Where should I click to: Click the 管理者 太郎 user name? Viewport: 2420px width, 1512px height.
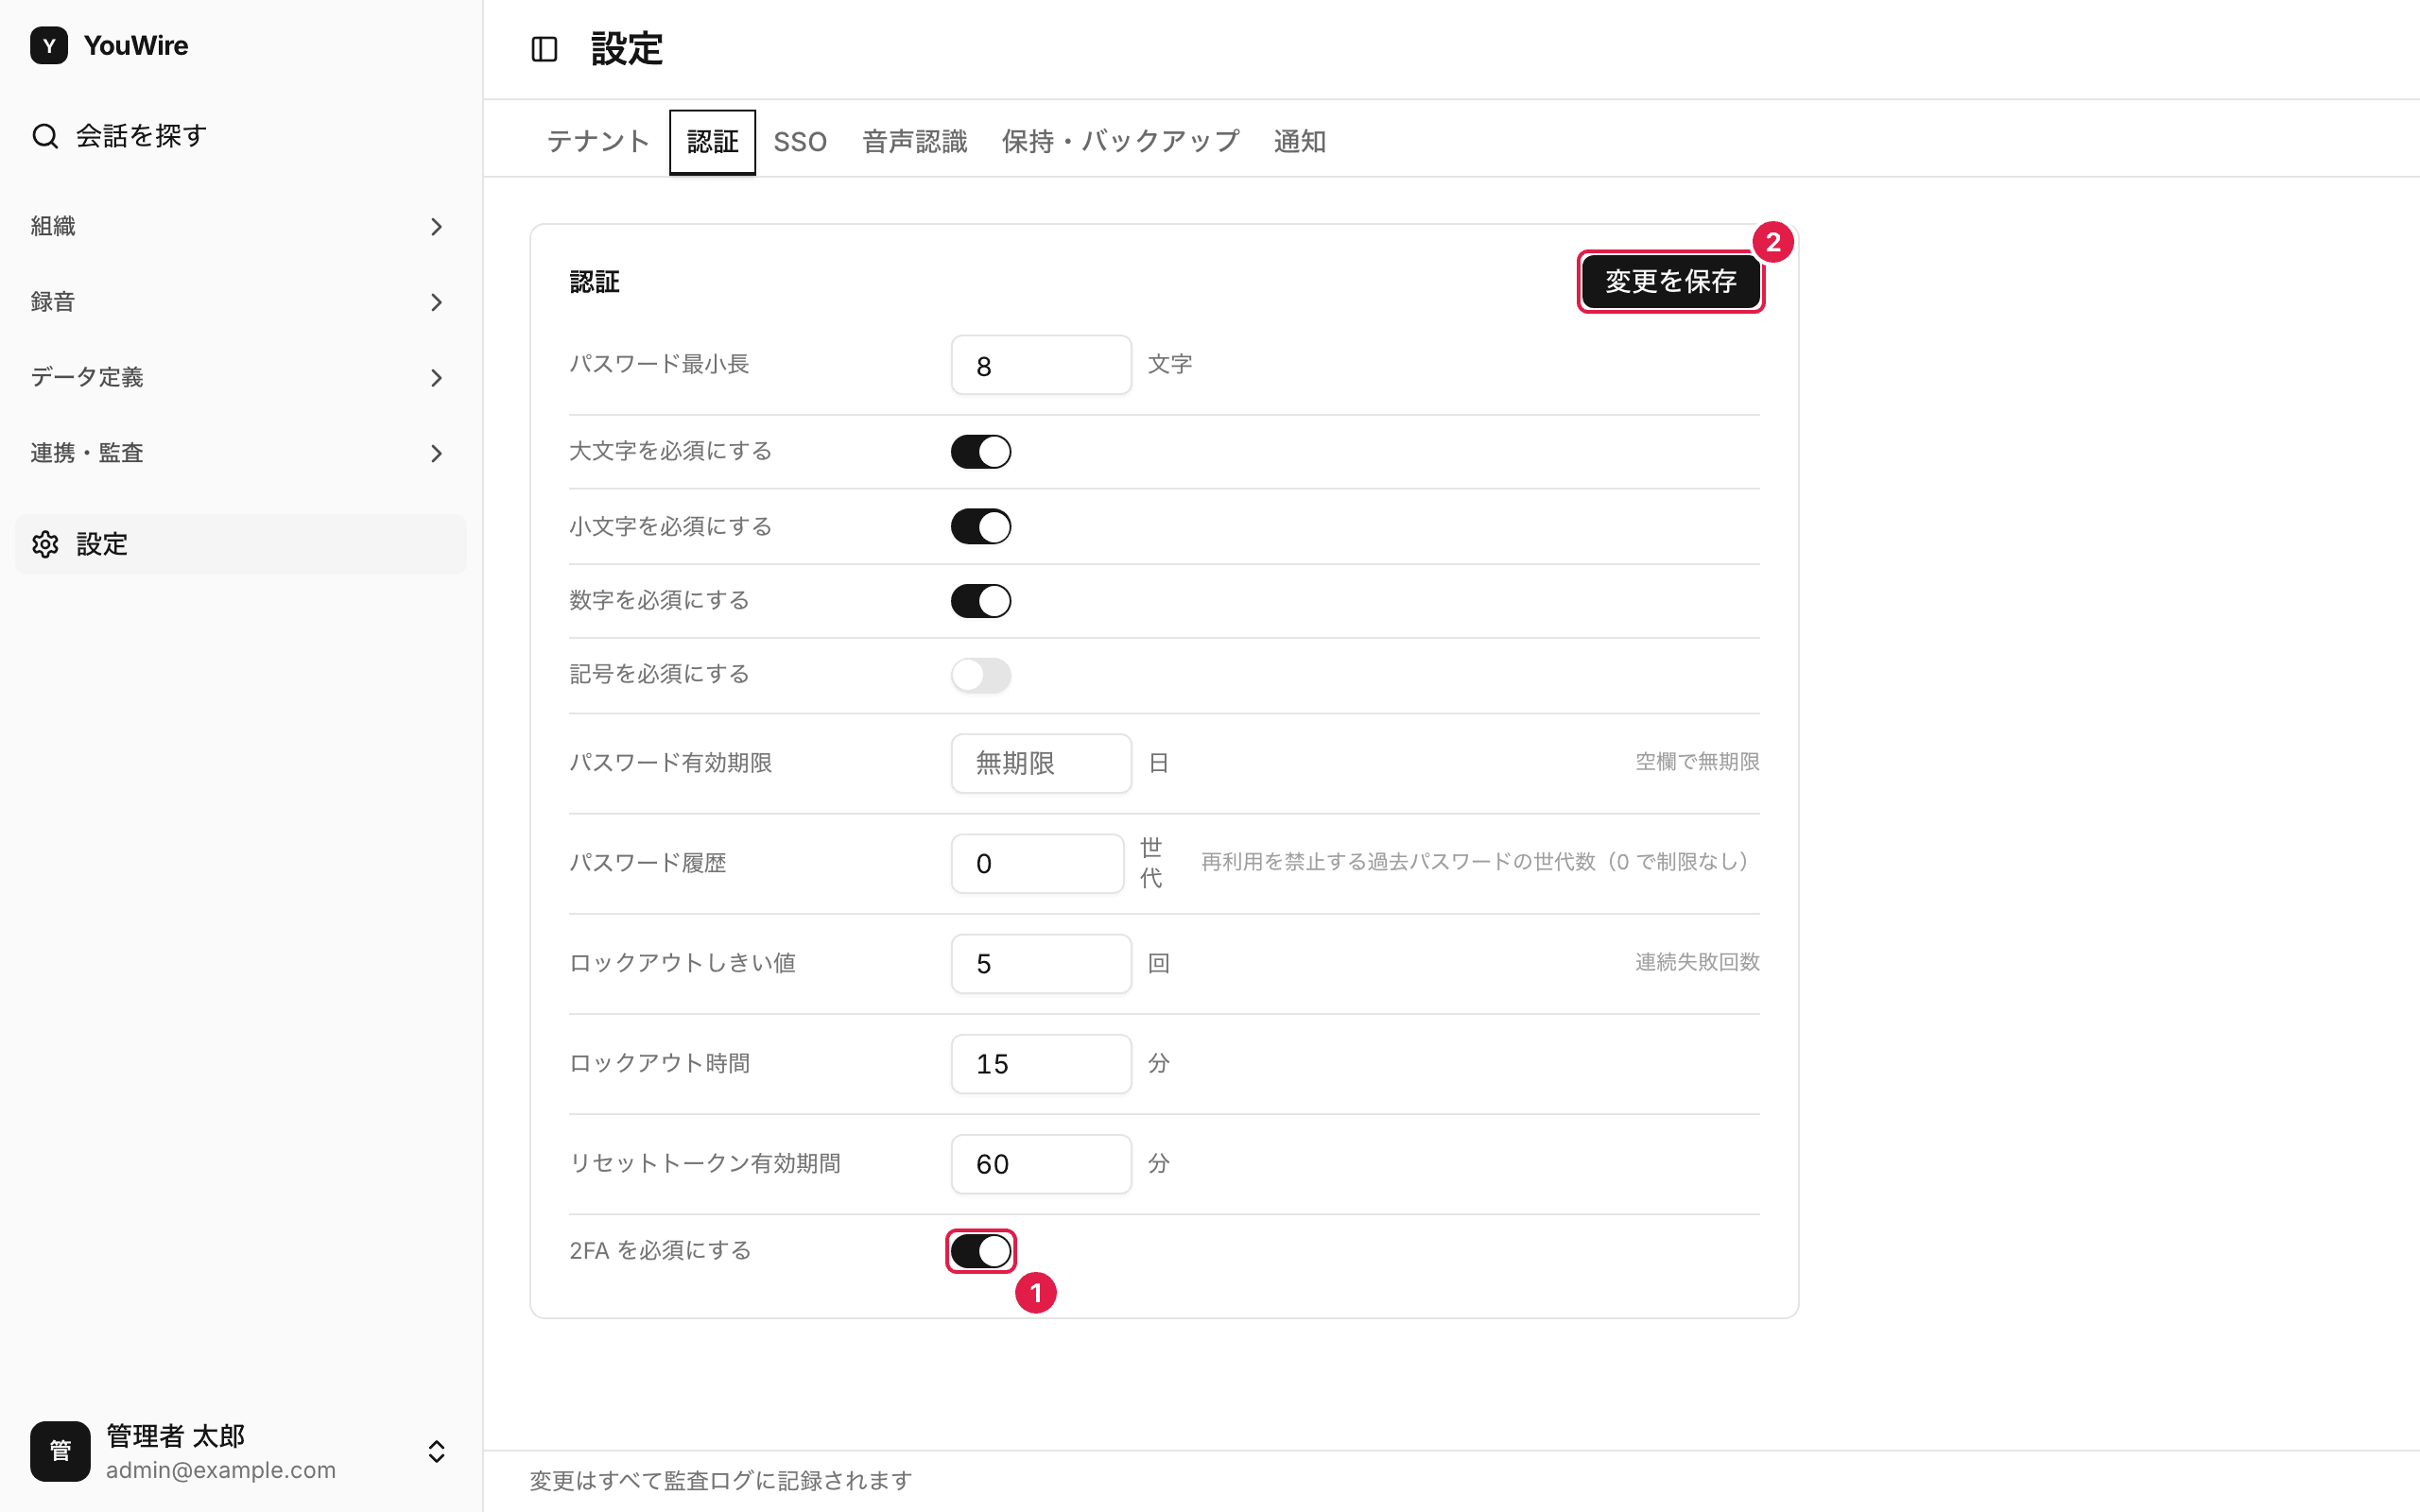tap(176, 1436)
